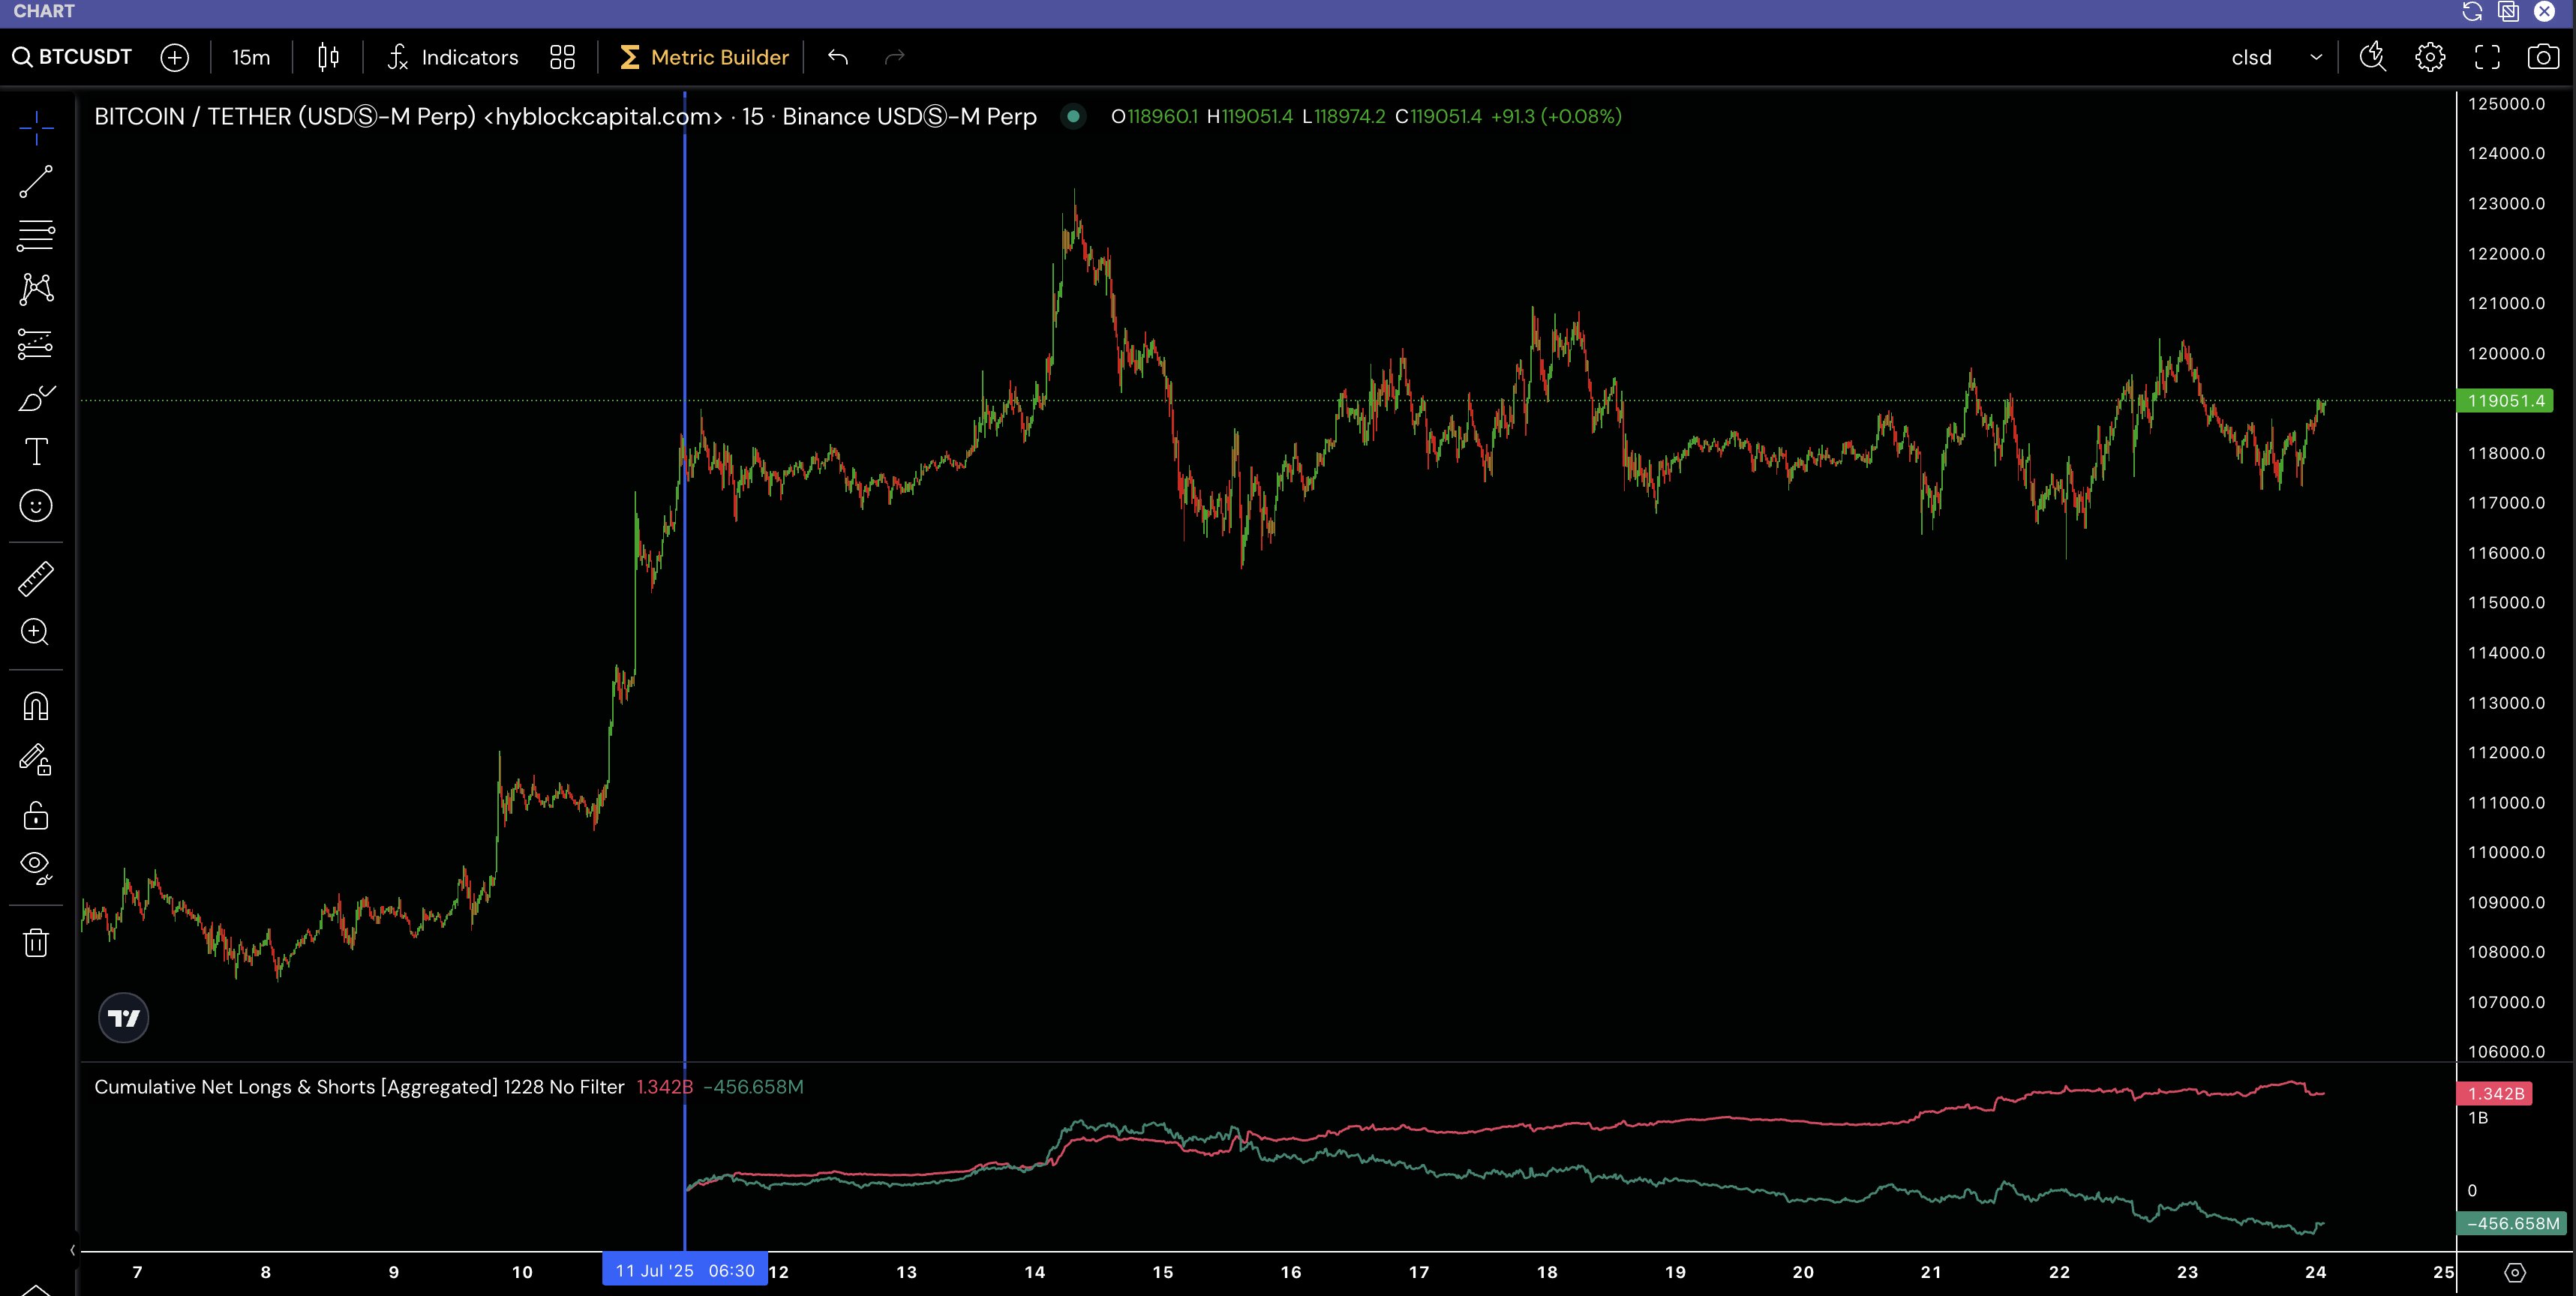Open chart settings gear
Viewport: 2576px width, 1296px height.
pos(2430,57)
